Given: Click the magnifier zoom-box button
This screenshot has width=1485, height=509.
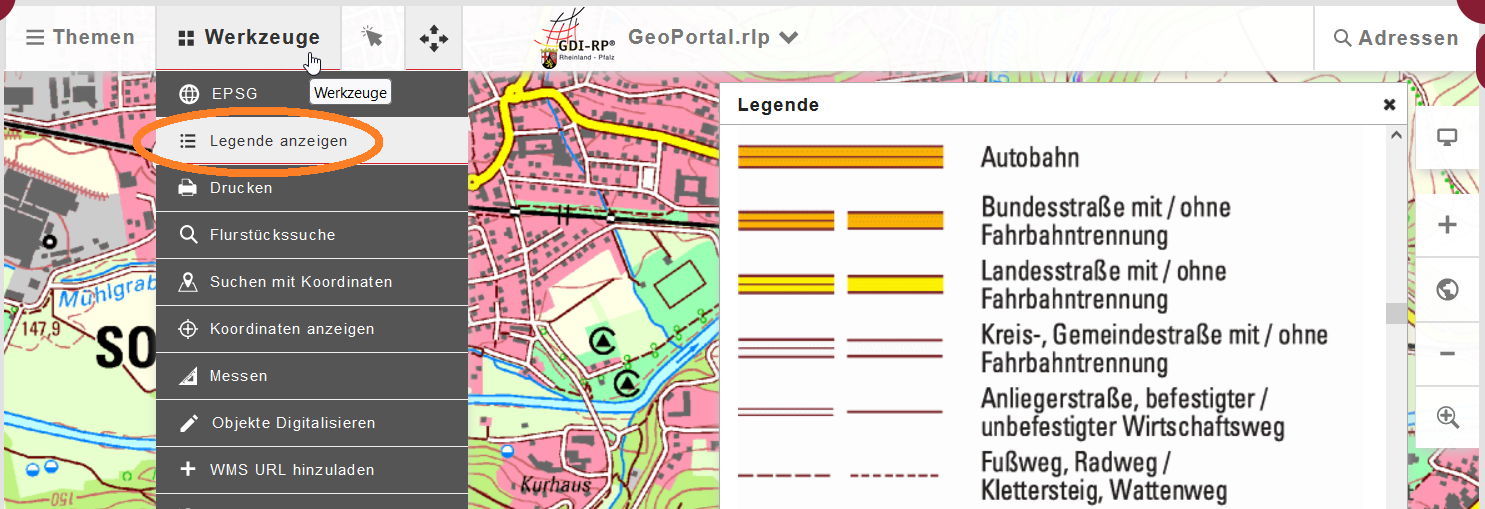Looking at the screenshot, I should pos(1447,417).
